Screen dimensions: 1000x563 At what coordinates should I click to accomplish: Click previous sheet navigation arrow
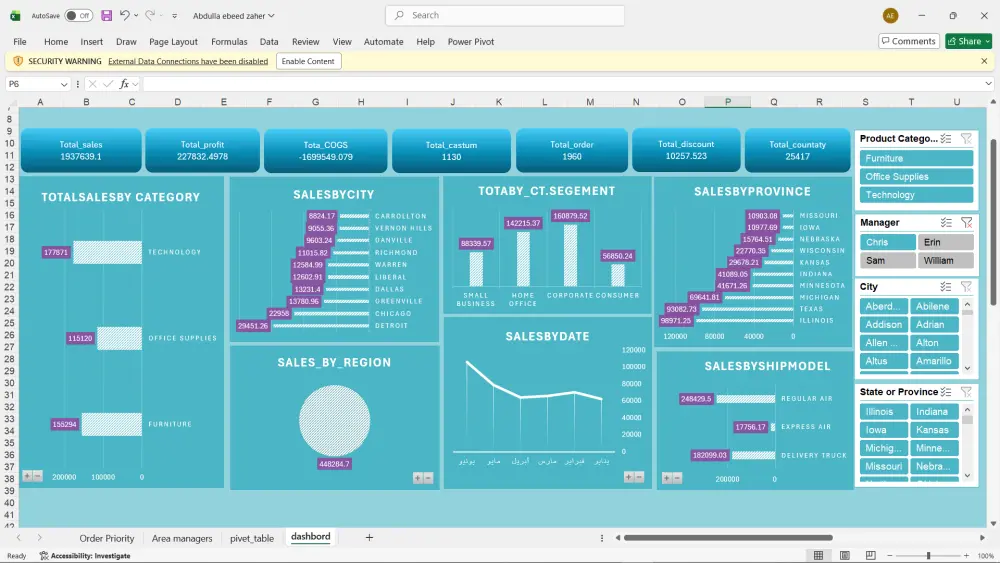tap(19, 537)
